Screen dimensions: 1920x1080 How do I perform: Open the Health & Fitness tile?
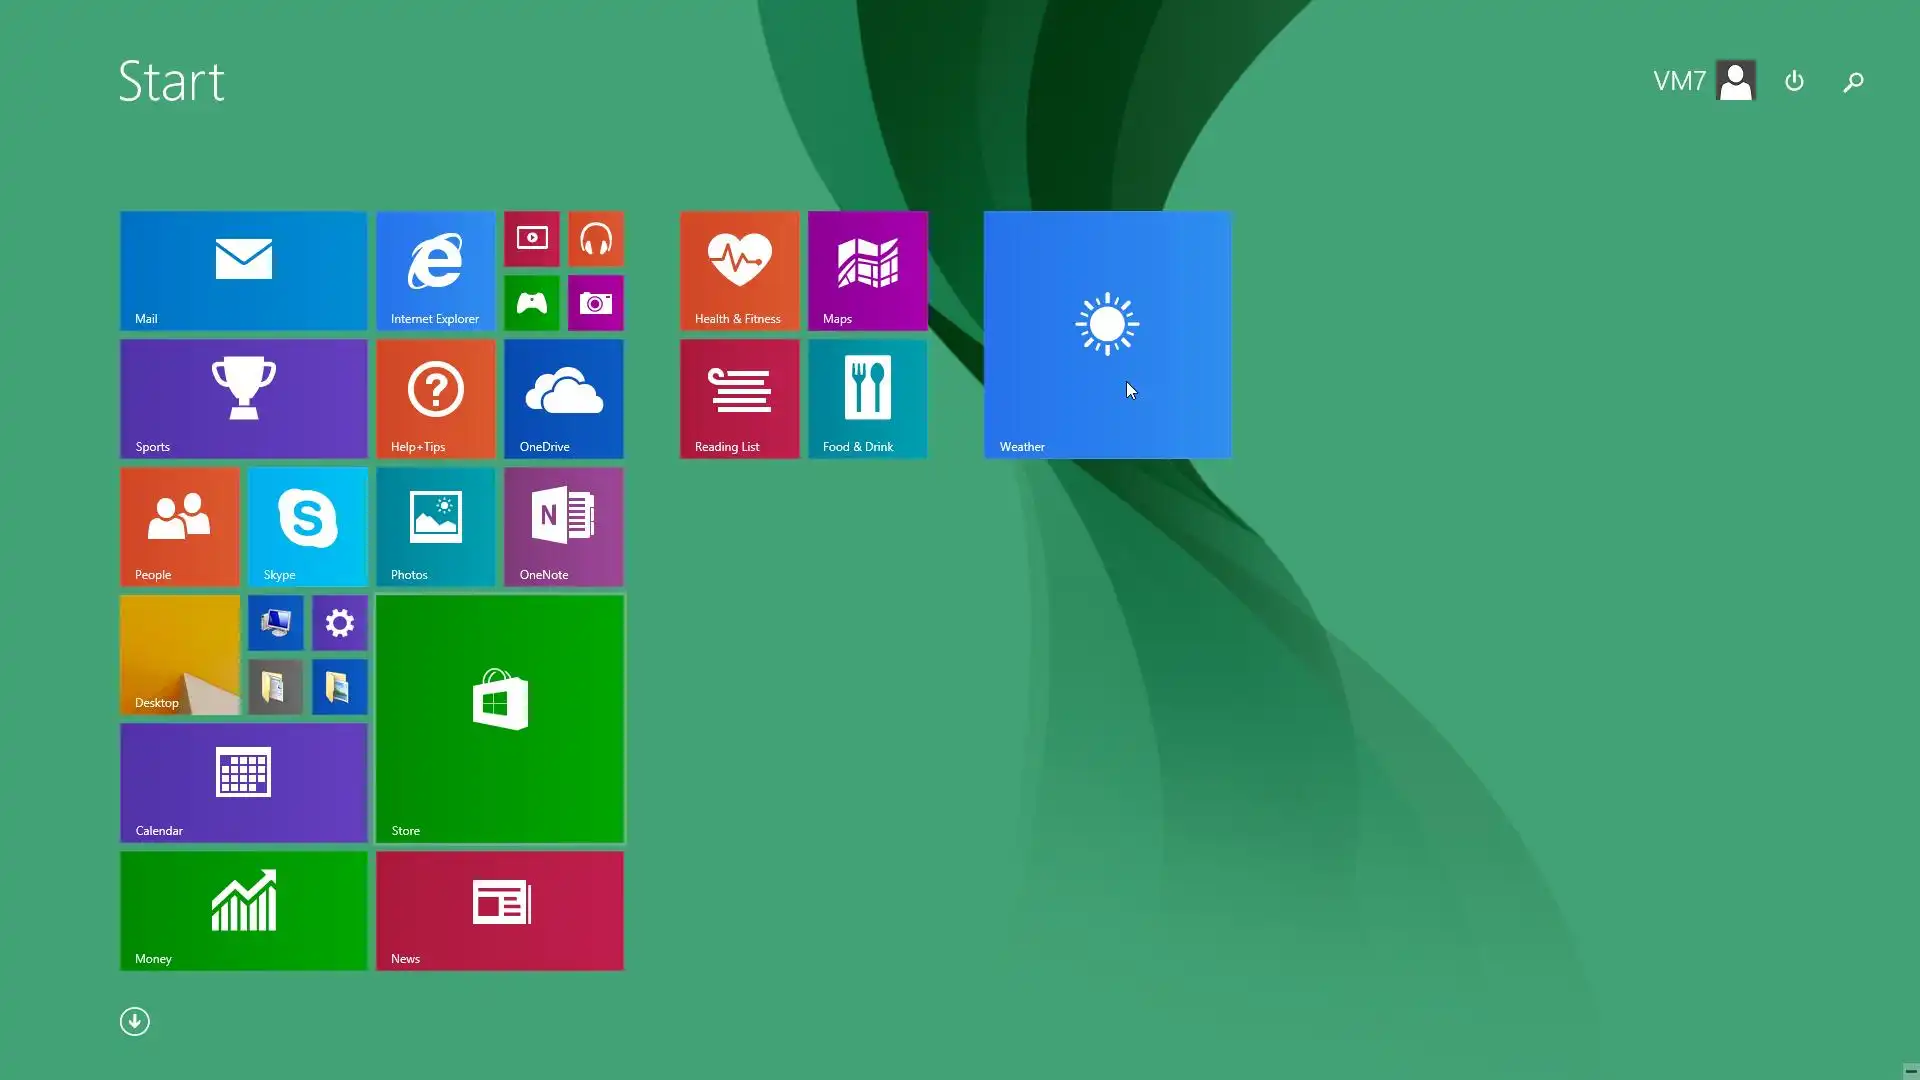tap(739, 270)
